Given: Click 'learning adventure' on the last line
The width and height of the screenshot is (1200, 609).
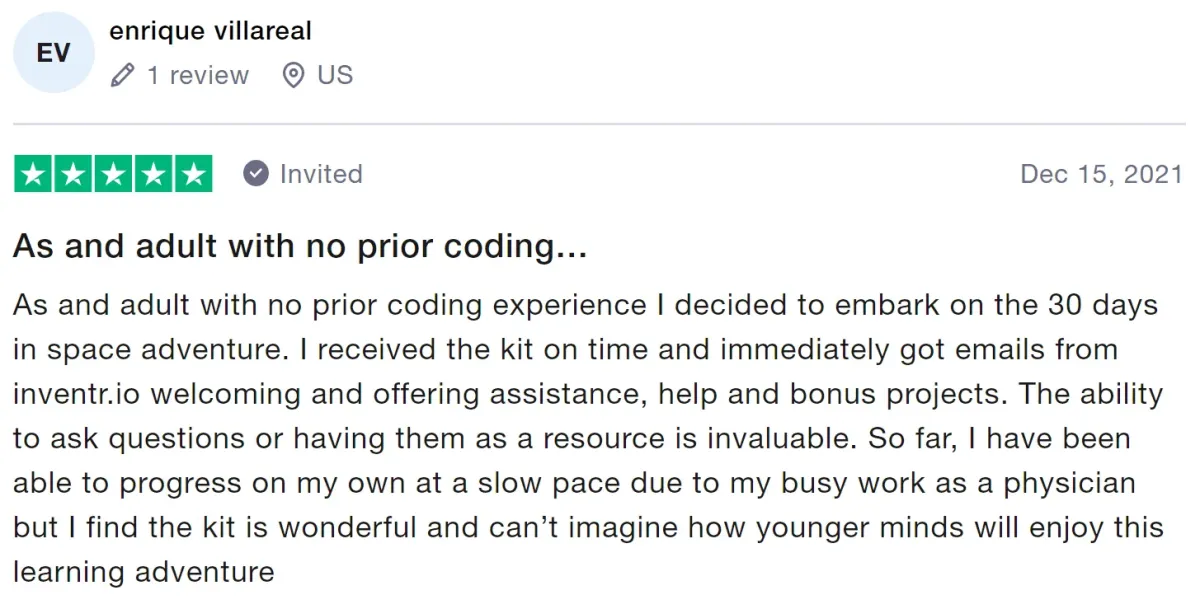Looking at the screenshot, I should (144, 573).
